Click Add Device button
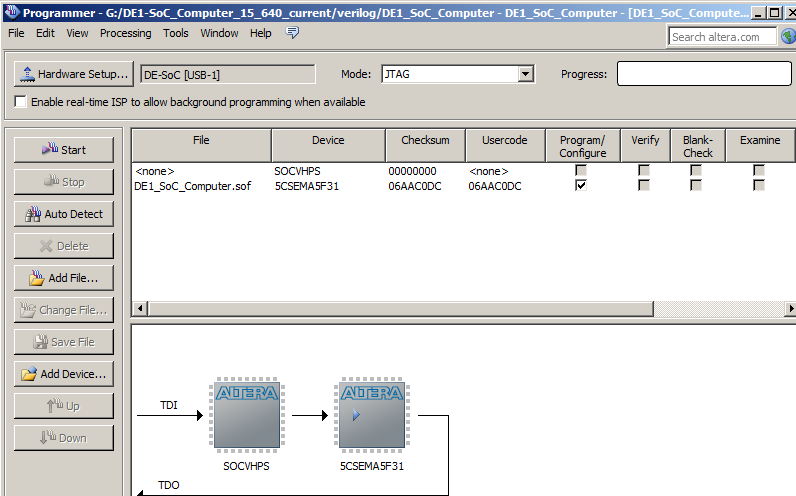The image size is (796, 496). click(63, 374)
